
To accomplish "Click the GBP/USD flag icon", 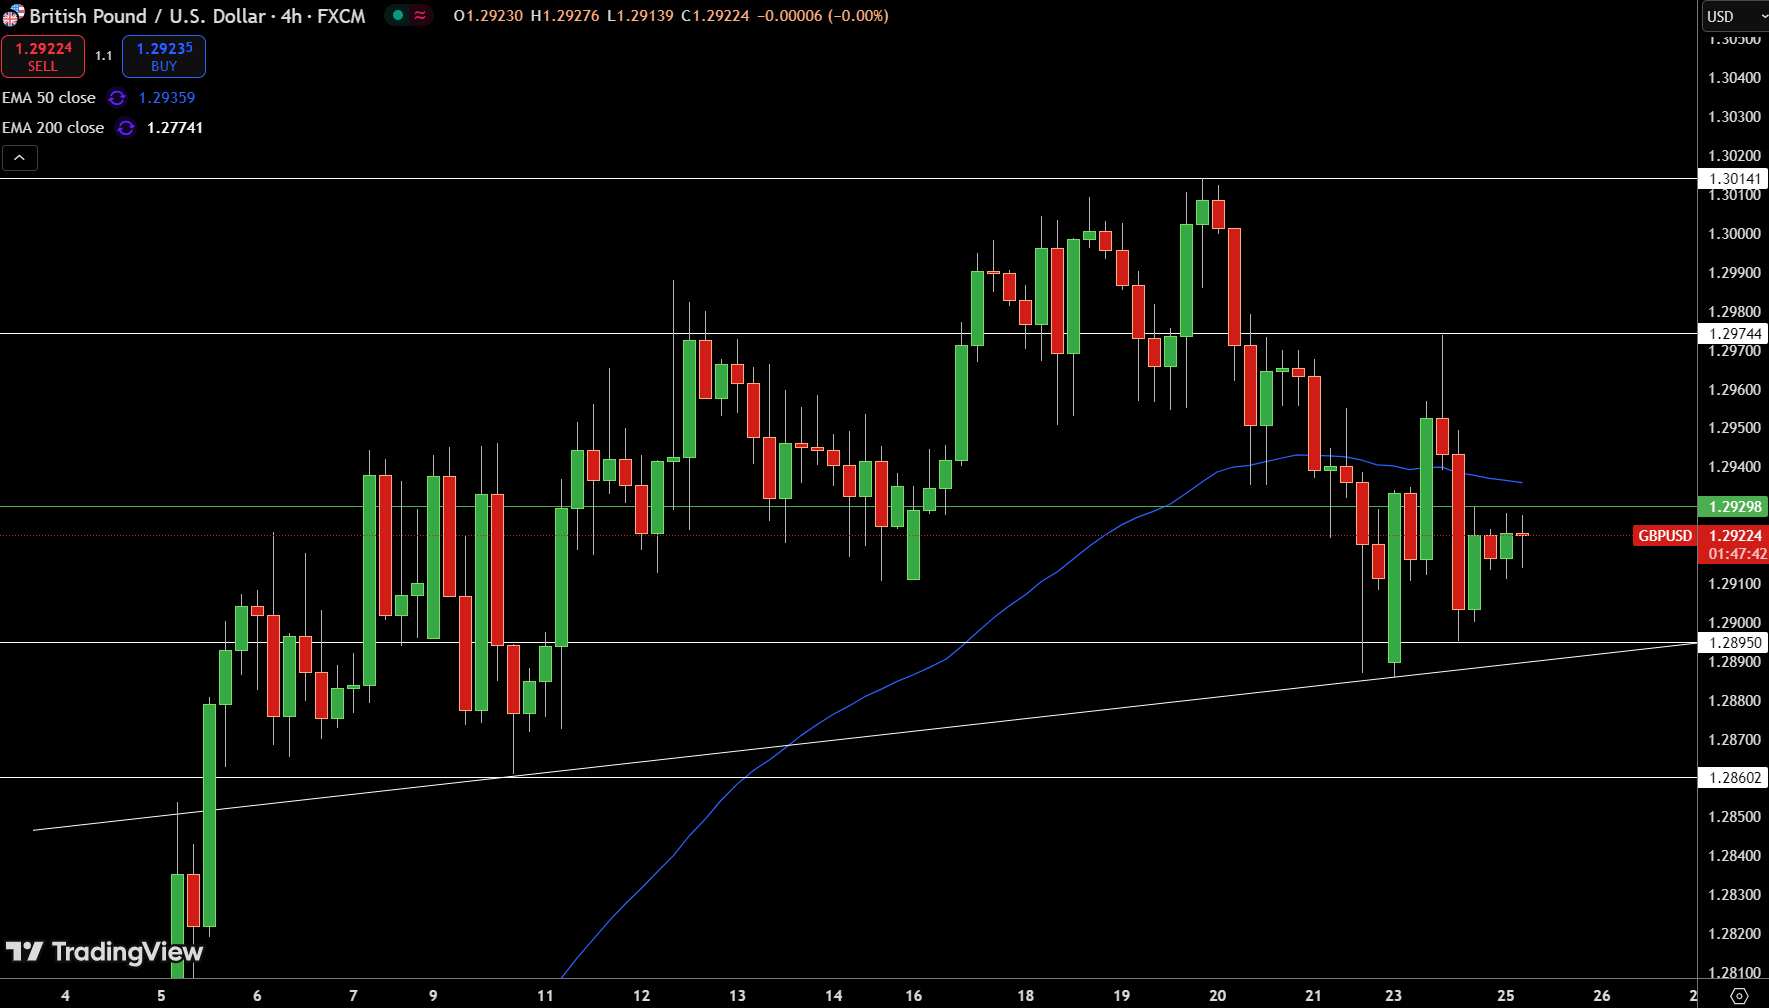I will pos(13,15).
